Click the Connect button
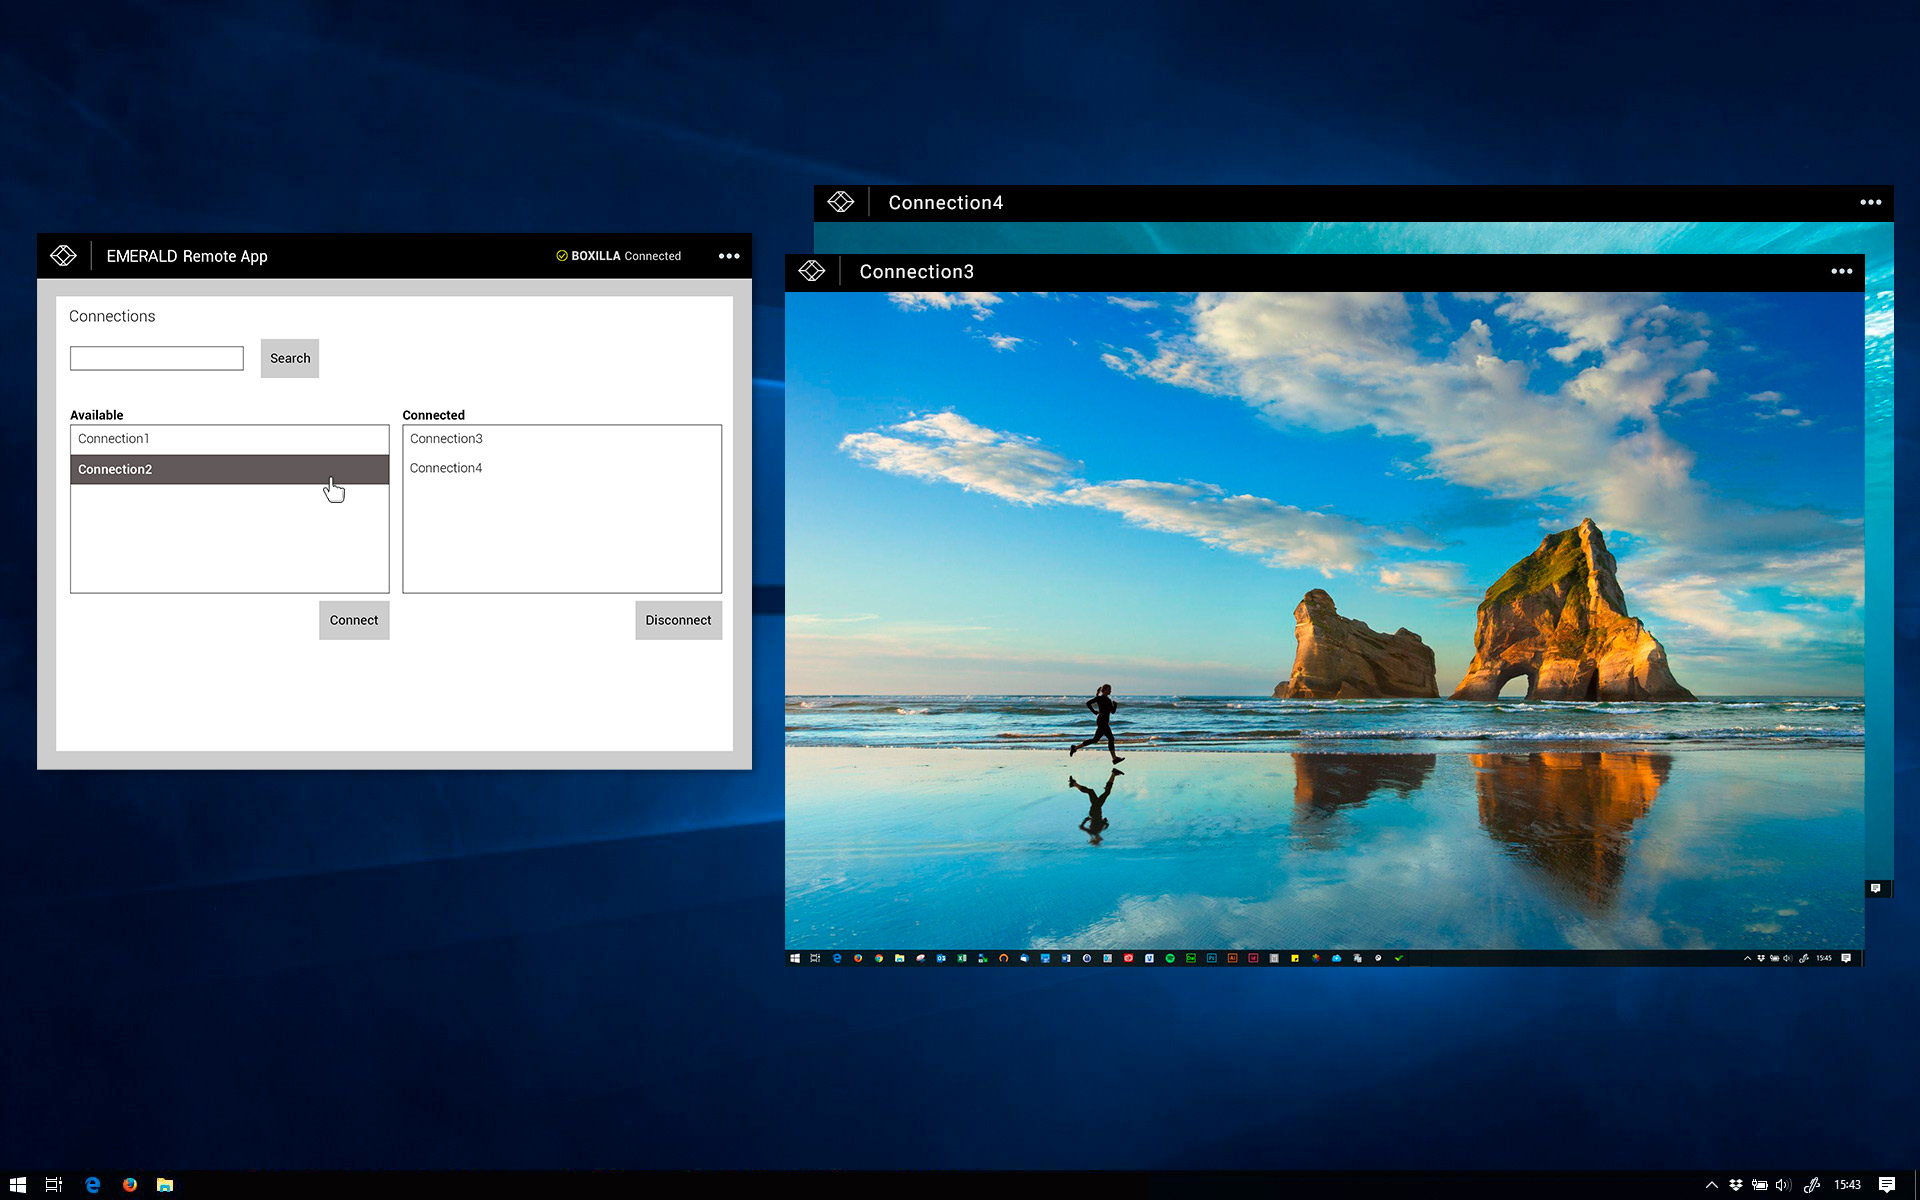The width and height of the screenshot is (1920, 1200). [352, 619]
